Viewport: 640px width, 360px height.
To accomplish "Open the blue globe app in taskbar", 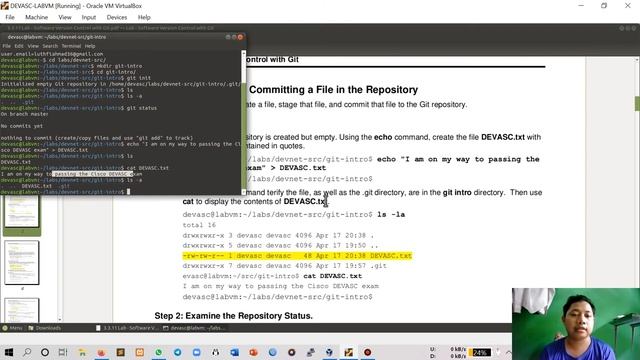I will 272,352.
